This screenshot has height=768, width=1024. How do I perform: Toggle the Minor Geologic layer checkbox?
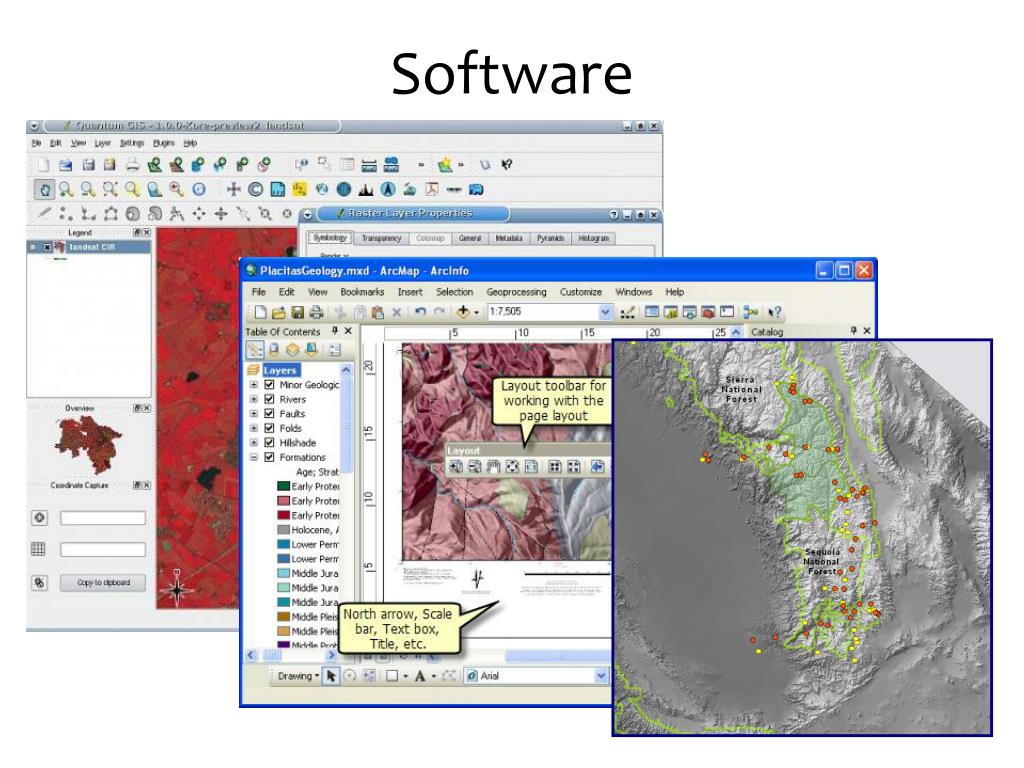(x=269, y=385)
